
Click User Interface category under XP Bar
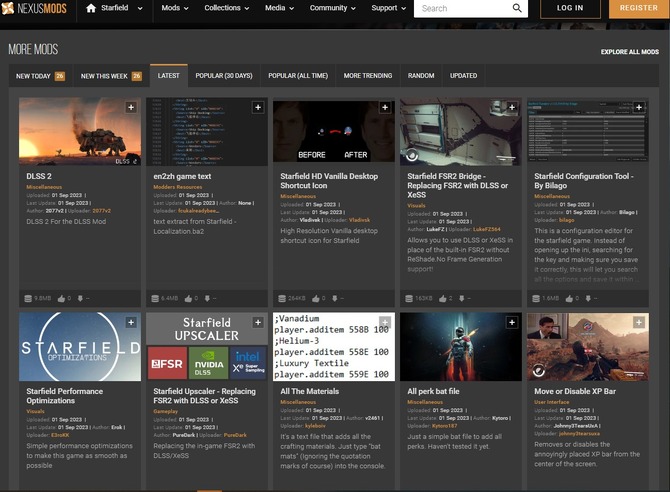point(551,402)
